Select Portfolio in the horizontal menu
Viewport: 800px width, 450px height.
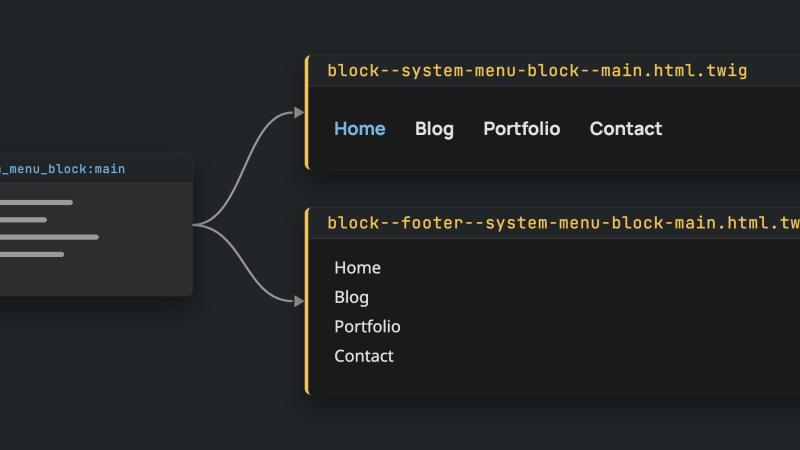pyautogui.click(x=521, y=129)
